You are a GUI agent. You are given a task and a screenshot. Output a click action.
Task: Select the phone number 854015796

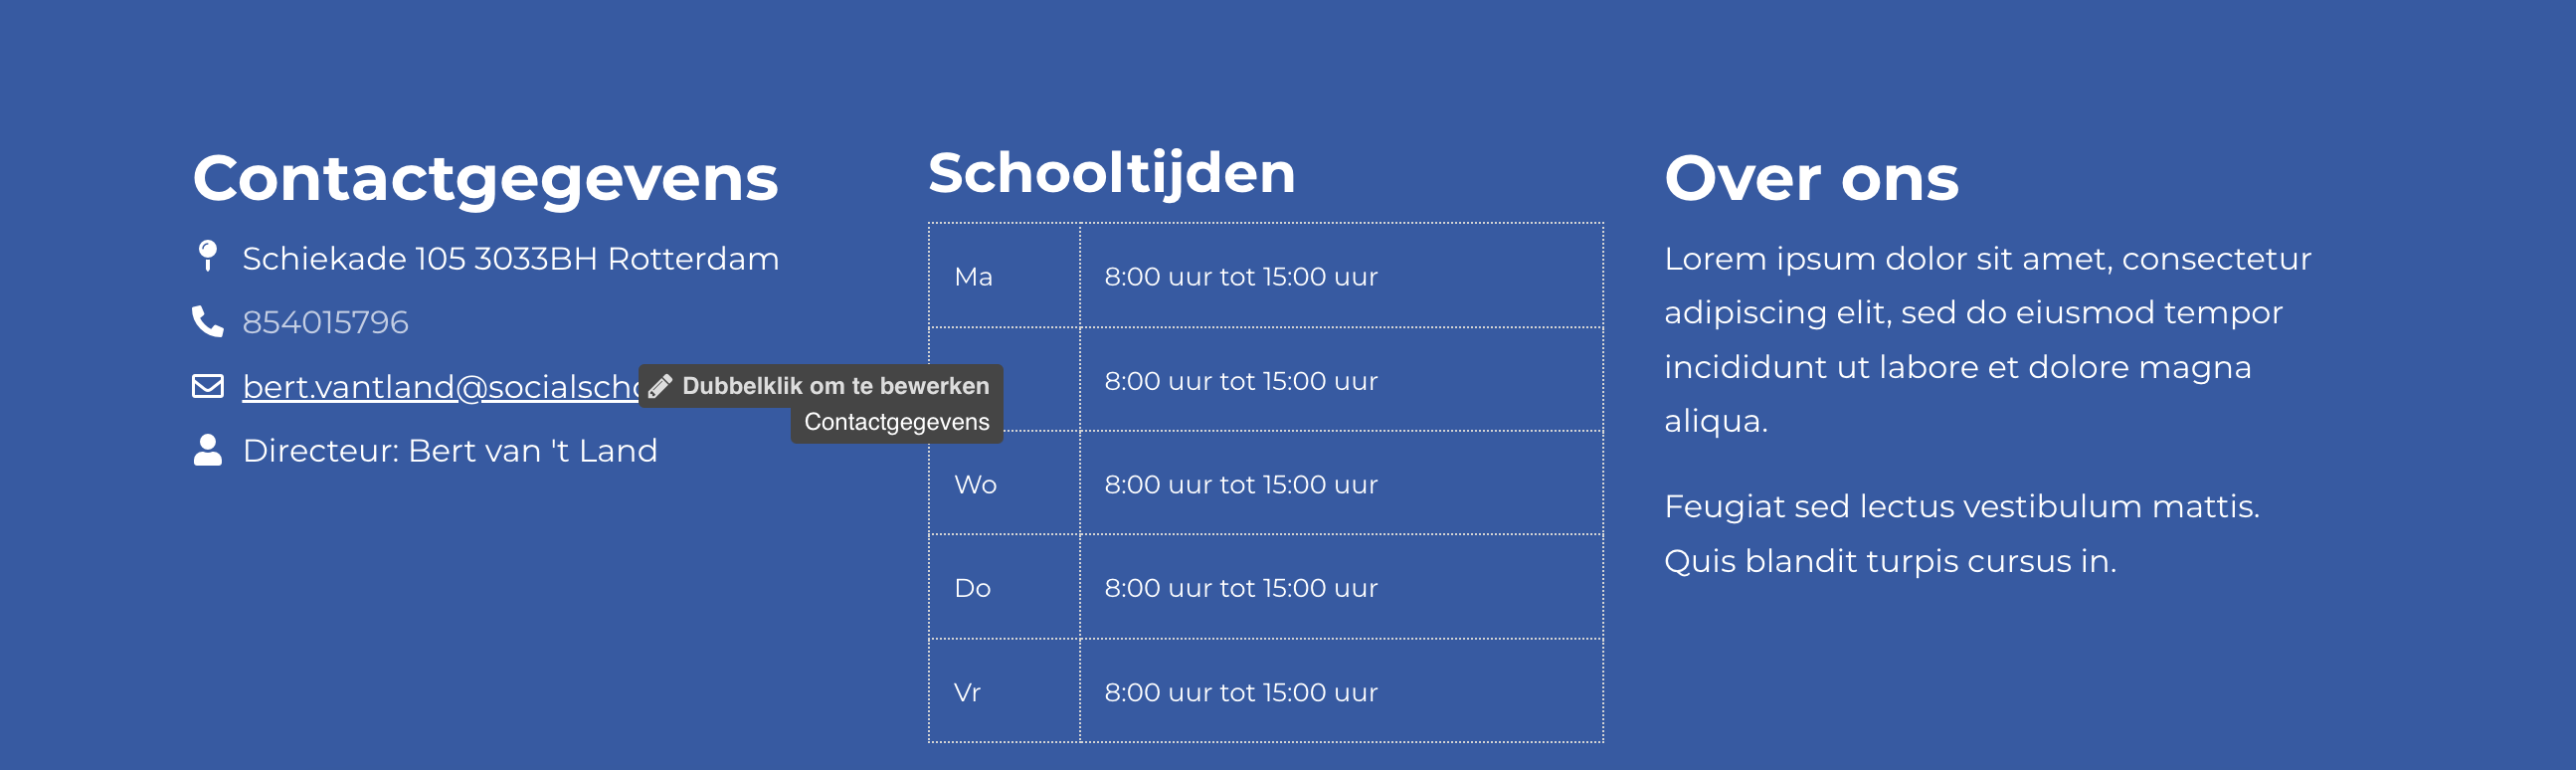tap(327, 321)
